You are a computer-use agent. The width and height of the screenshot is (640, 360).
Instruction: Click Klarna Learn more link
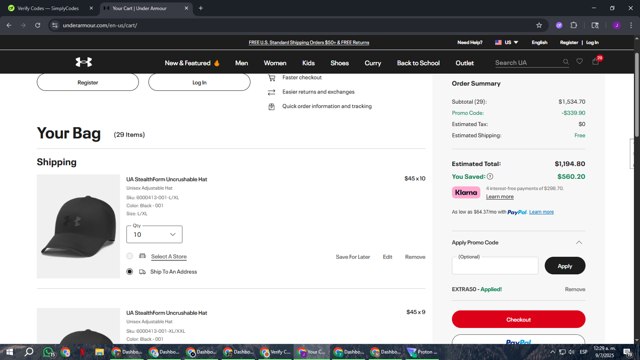pyautogui.click(x=500, y=197)
